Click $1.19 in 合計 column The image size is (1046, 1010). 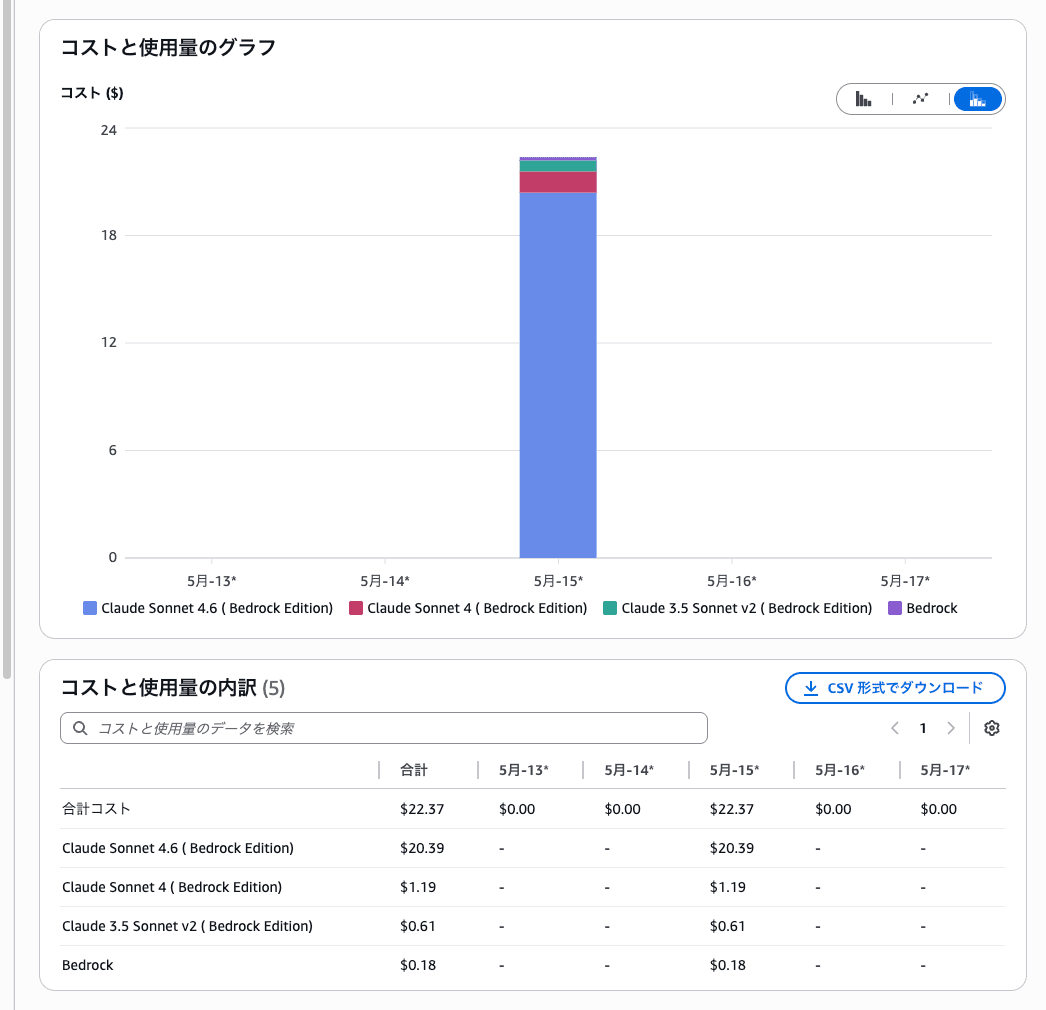[418, 887]
